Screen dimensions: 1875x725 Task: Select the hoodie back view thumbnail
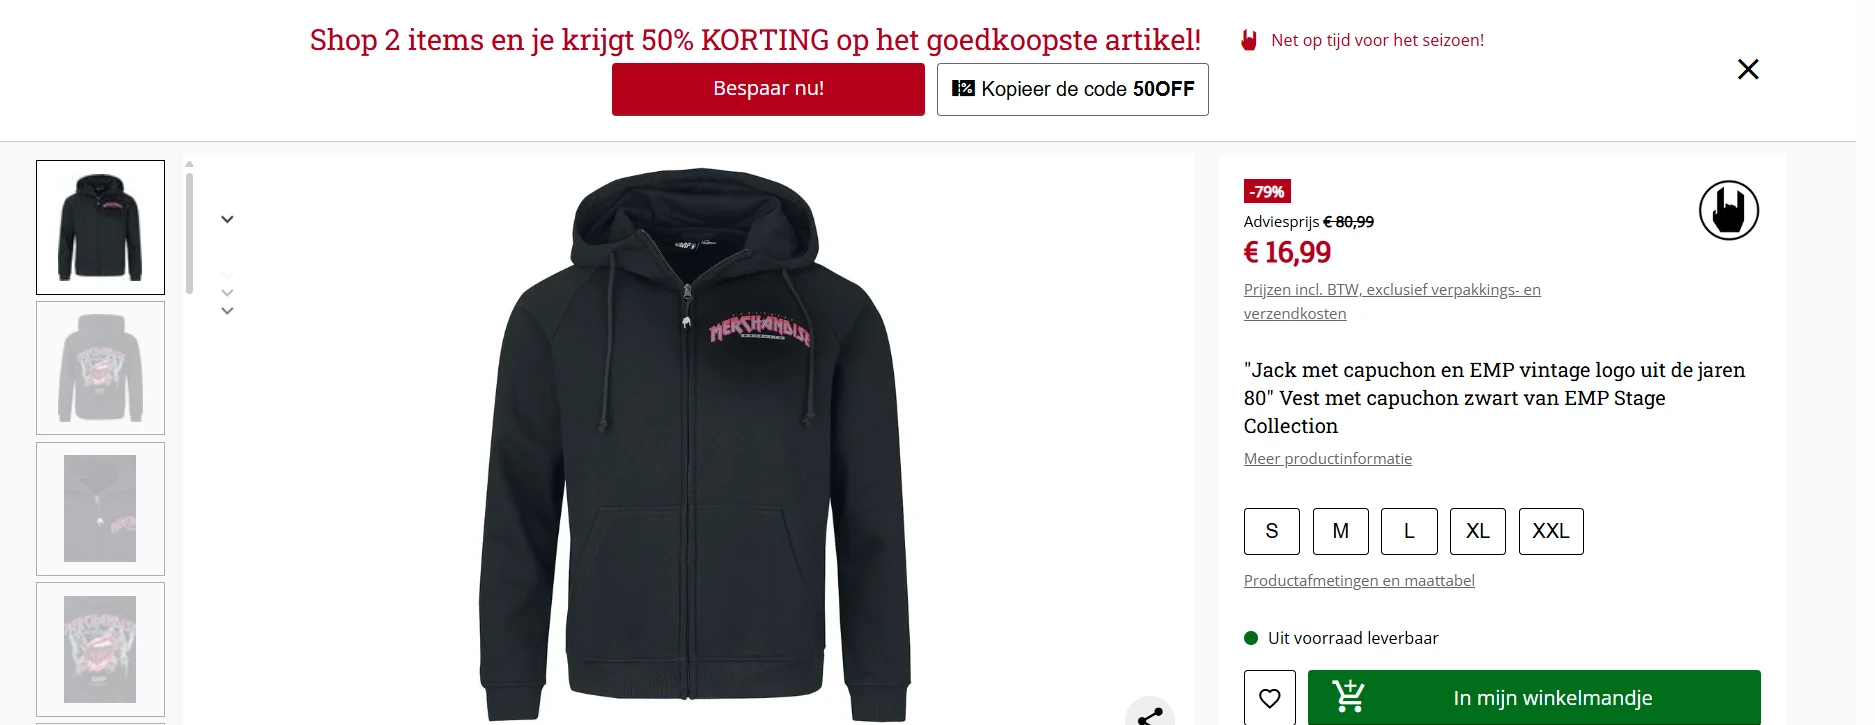(100, 368)
